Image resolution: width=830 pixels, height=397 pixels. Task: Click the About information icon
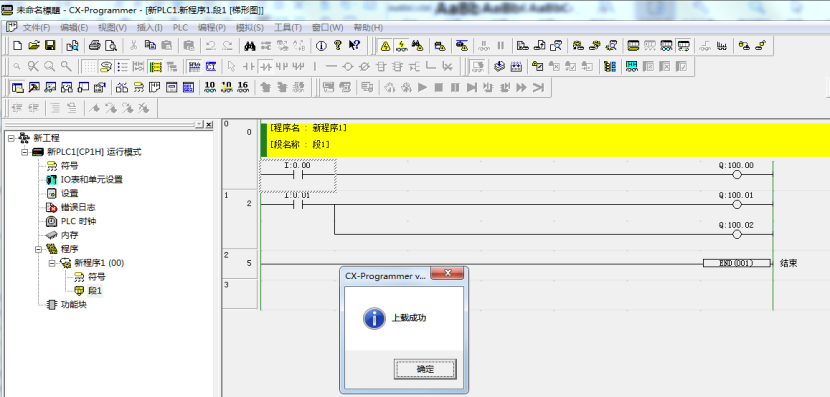[x=321, y=46]
